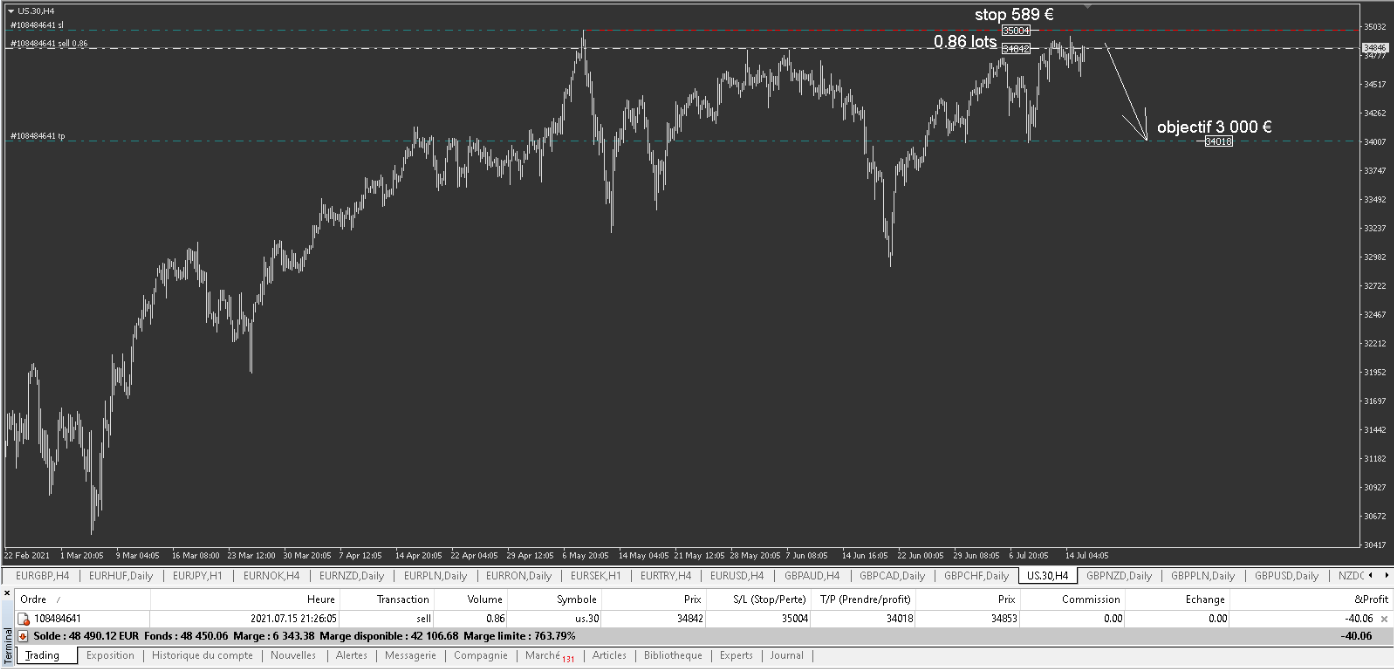Close the Terminal panel with its x button
The image size is (1394, 669).
coord(7,593)
